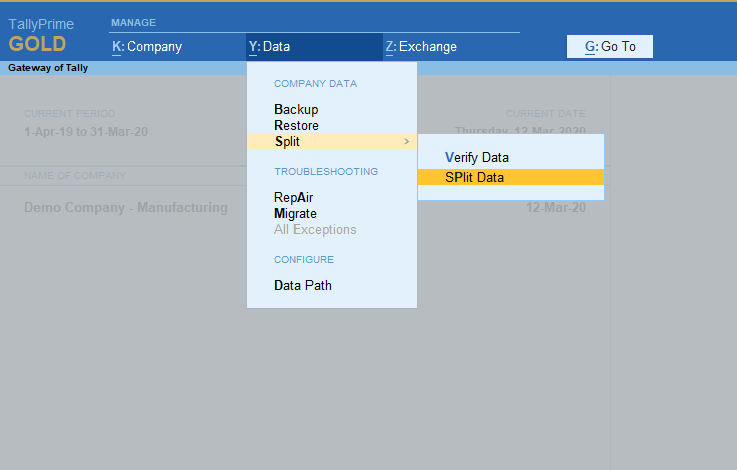Select Backup under Company Data
737x470 pixels.
(296, 109)
